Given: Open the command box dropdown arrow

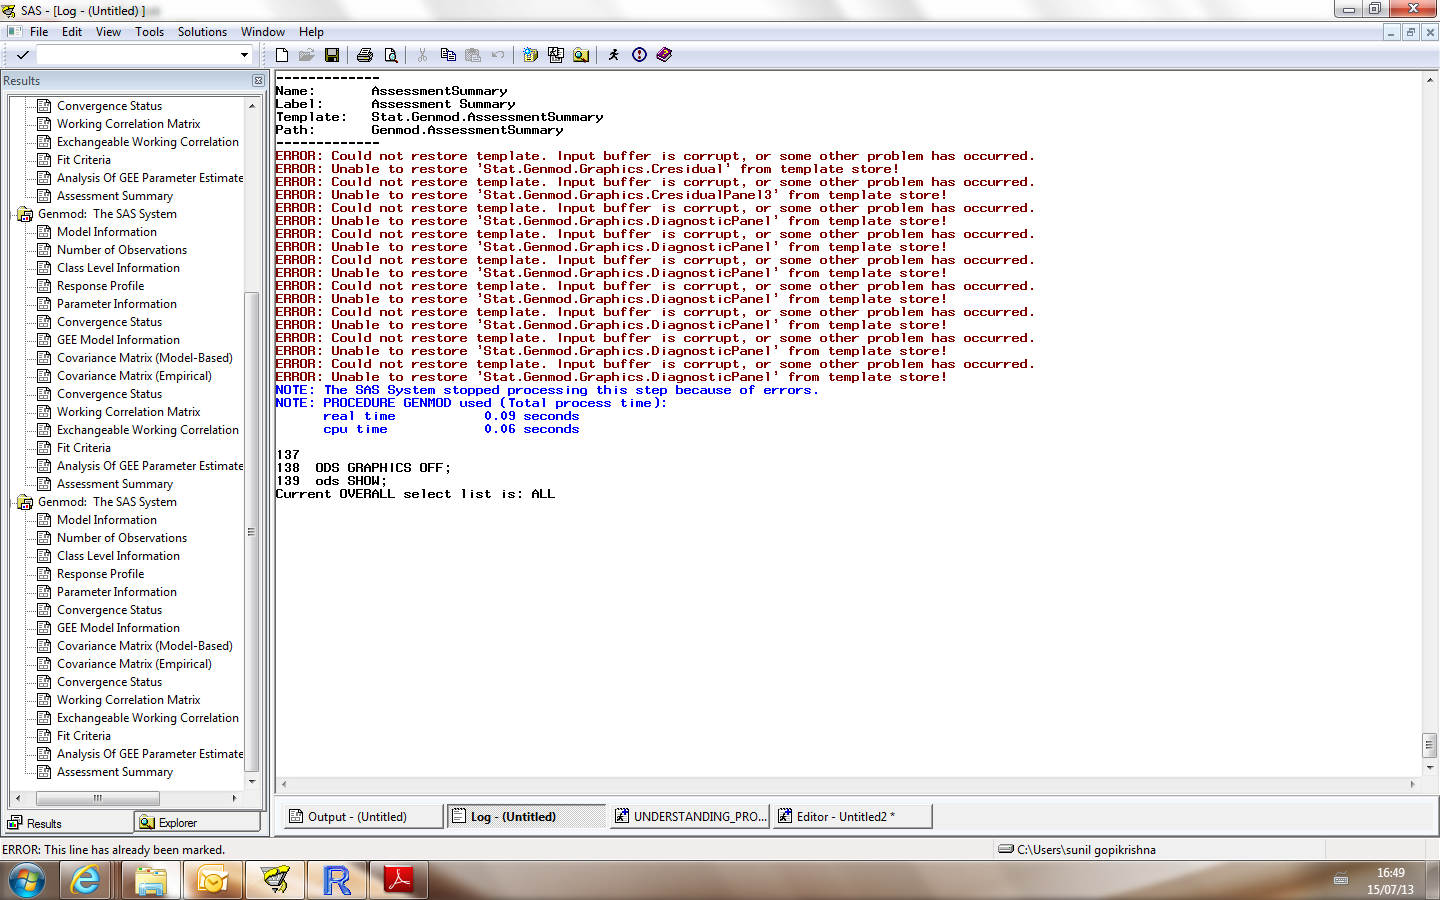Looking at the screenshot, I should pos(244,55).
